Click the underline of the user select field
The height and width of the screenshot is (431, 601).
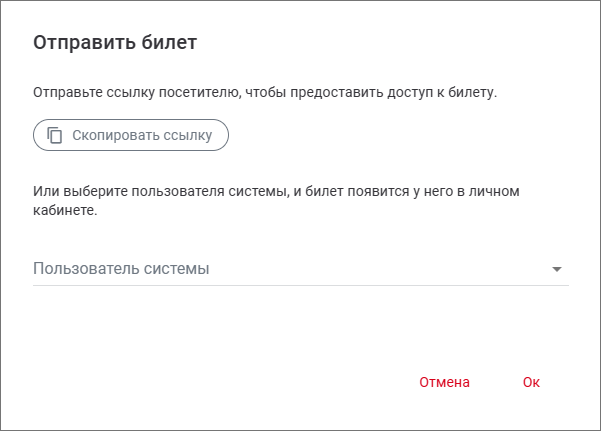300,285
